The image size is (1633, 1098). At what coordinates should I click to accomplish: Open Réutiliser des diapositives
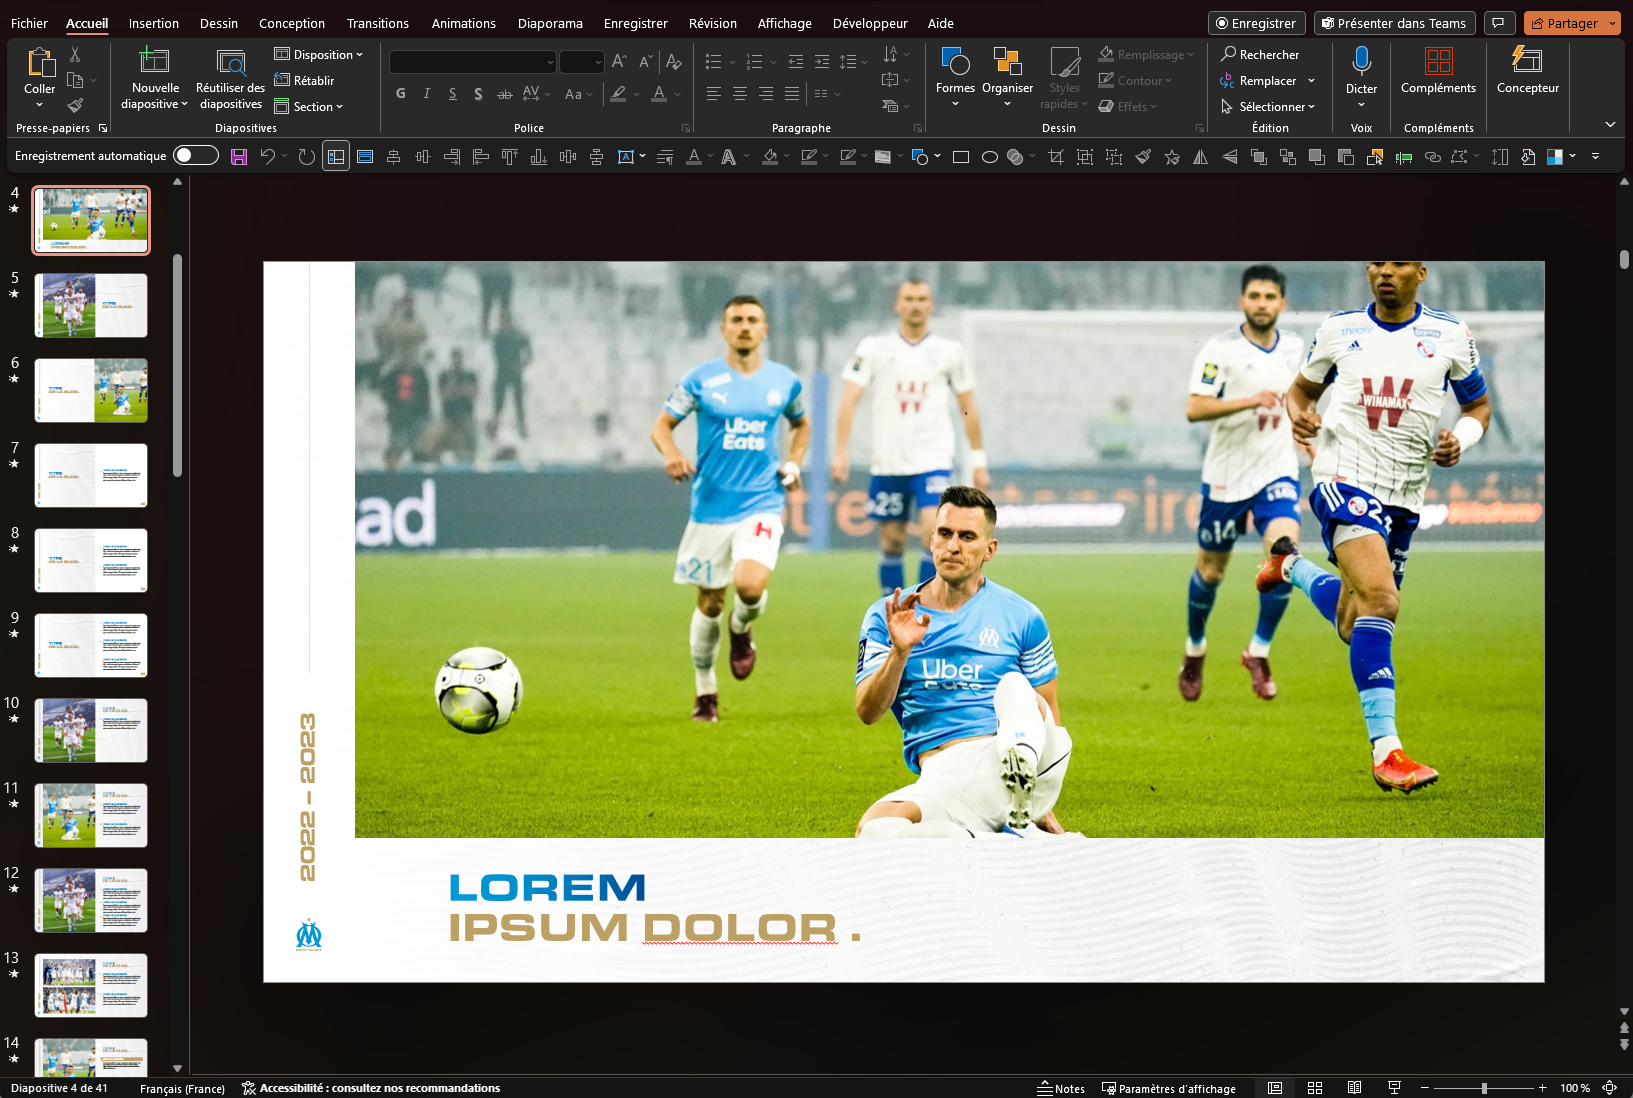click(x=231, y=78)
